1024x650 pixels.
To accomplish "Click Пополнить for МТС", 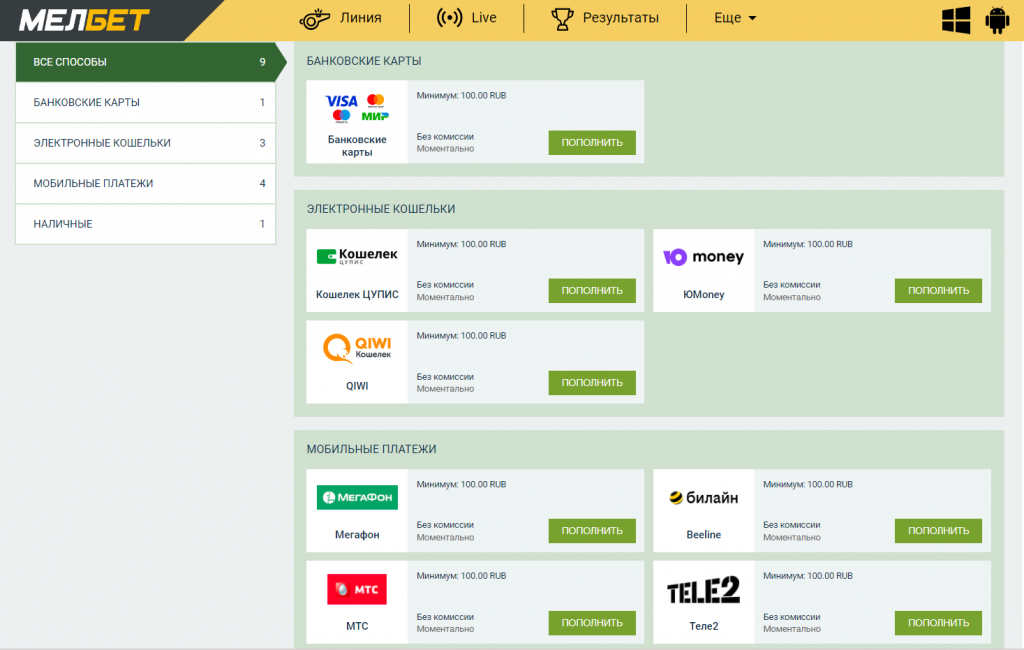I will (x=592, y=623).
